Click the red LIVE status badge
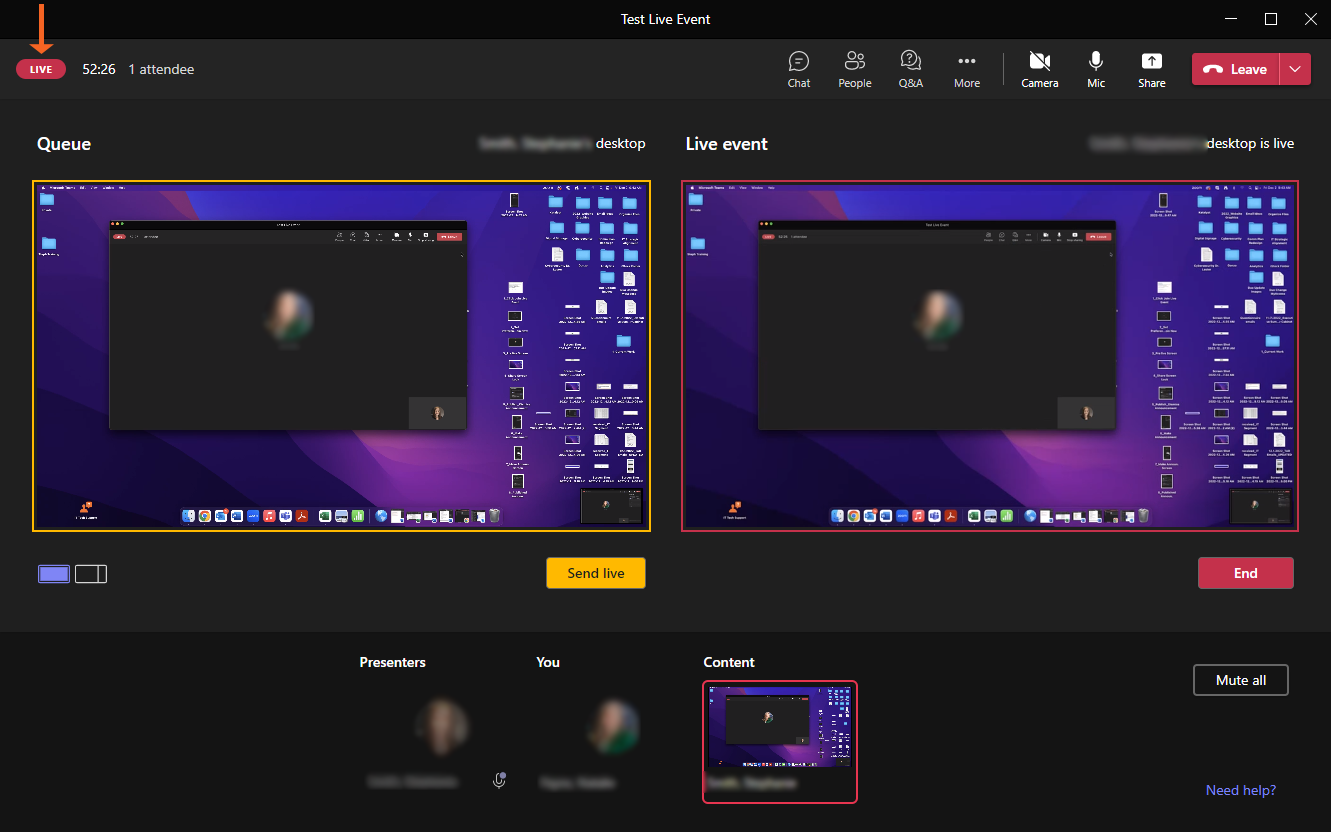 coord(41,69)
